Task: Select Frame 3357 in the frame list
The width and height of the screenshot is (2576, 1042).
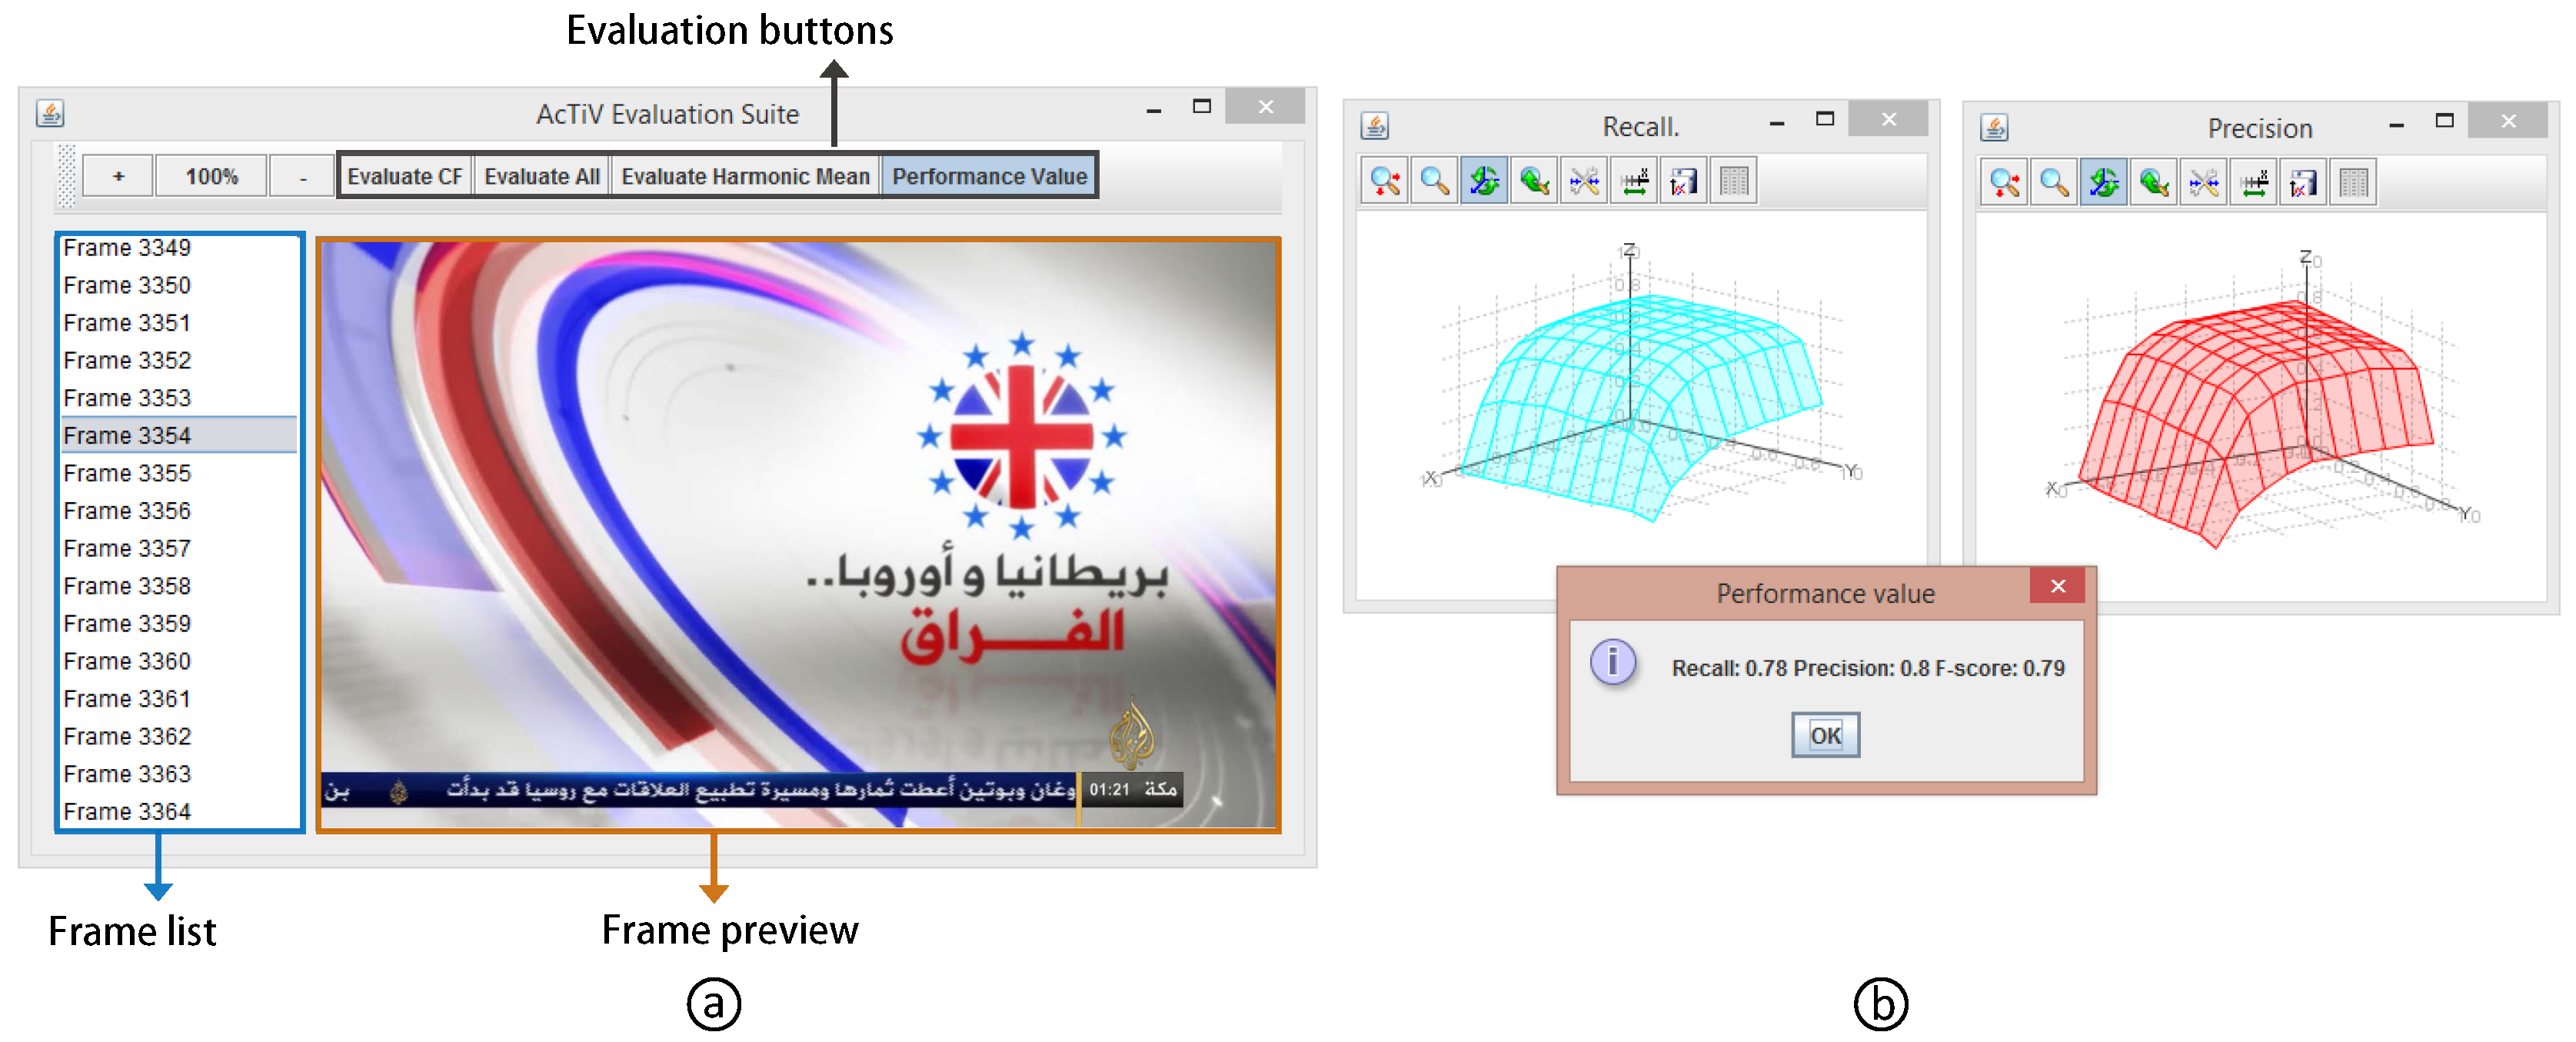Action: pyautogui.click(x=127, y=548)
